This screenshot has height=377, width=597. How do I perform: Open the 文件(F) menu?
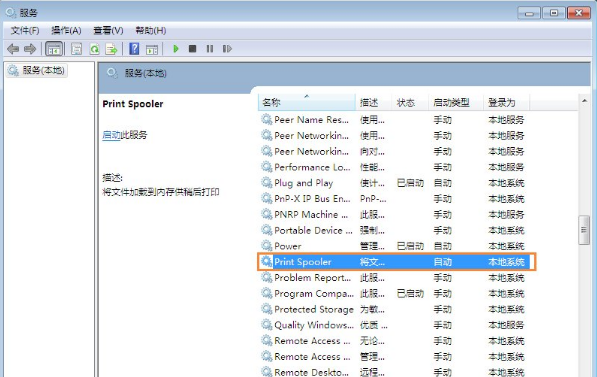click(25, 30)
